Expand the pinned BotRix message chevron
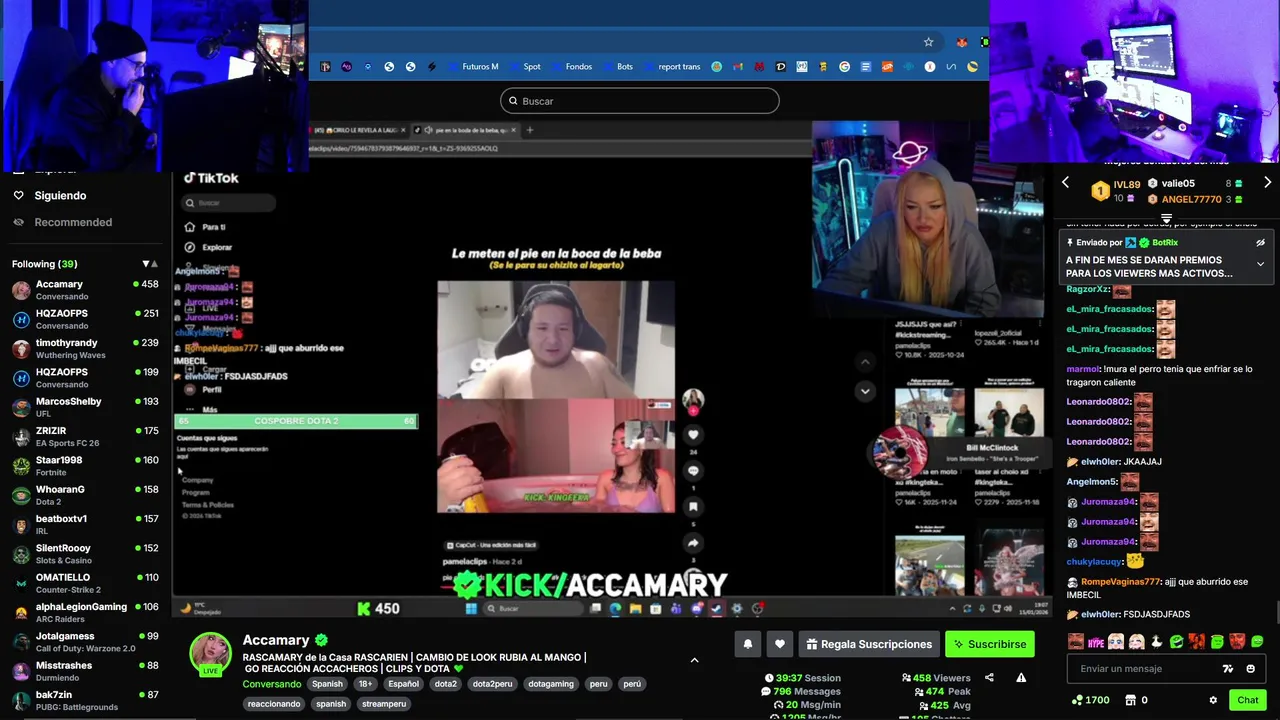 click(x=1260, y=264)
